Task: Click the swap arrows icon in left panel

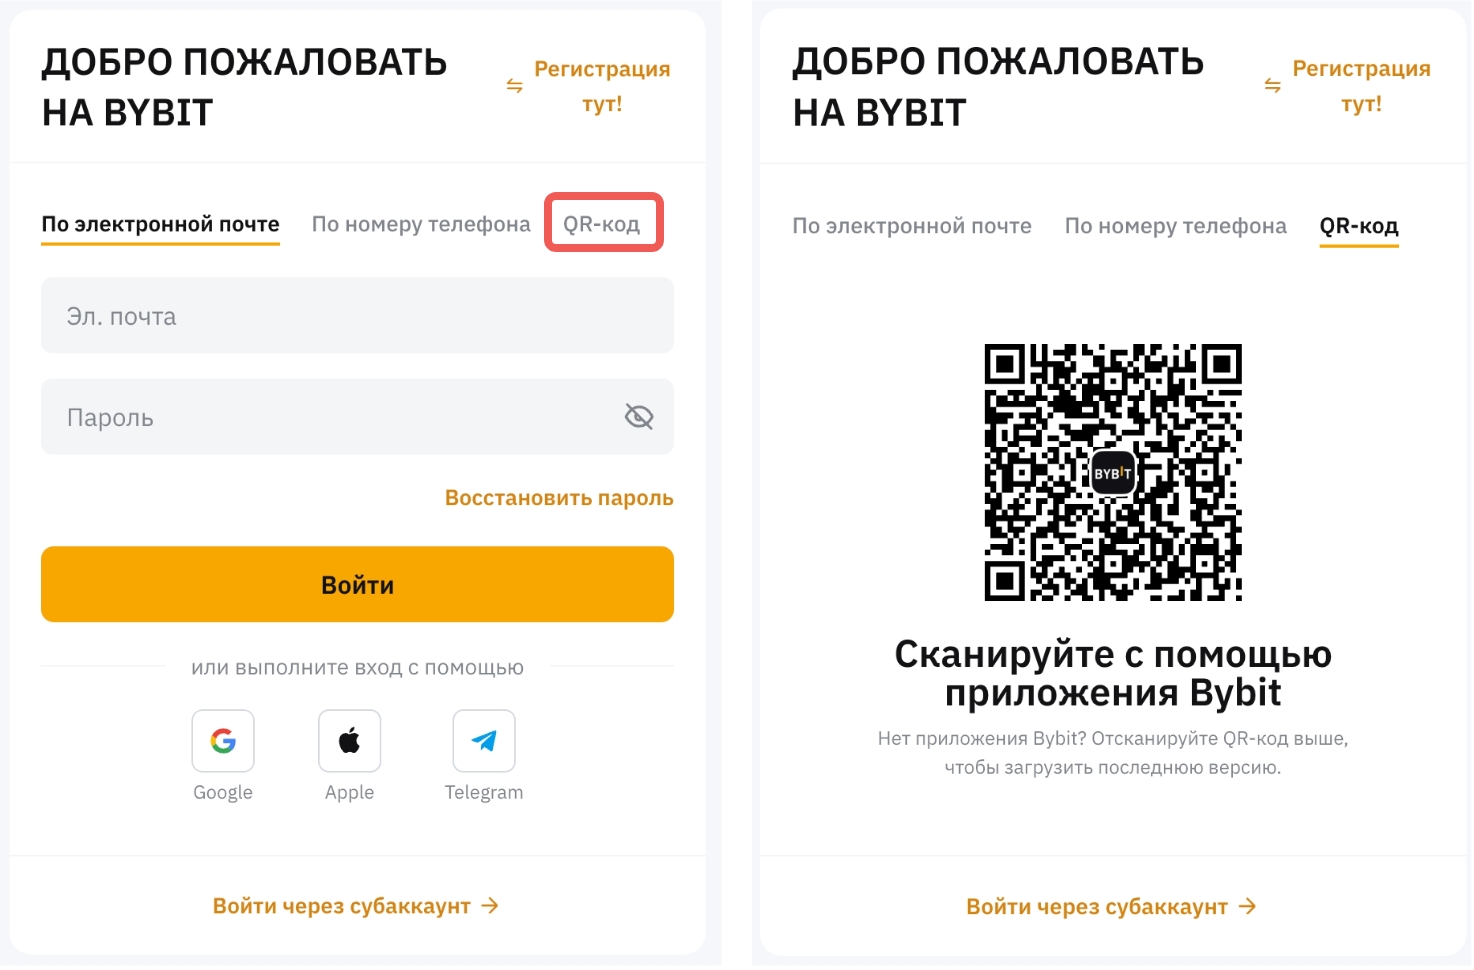Action: click(514, 86)
